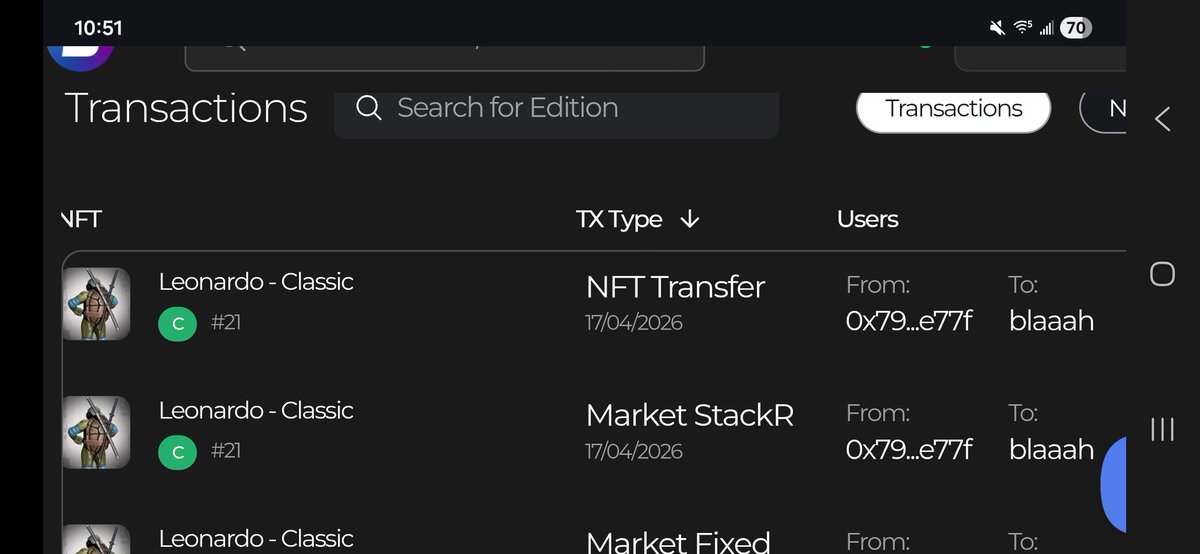
Task: Tap the battery indicator in status bar
Action: point(1075,28)
